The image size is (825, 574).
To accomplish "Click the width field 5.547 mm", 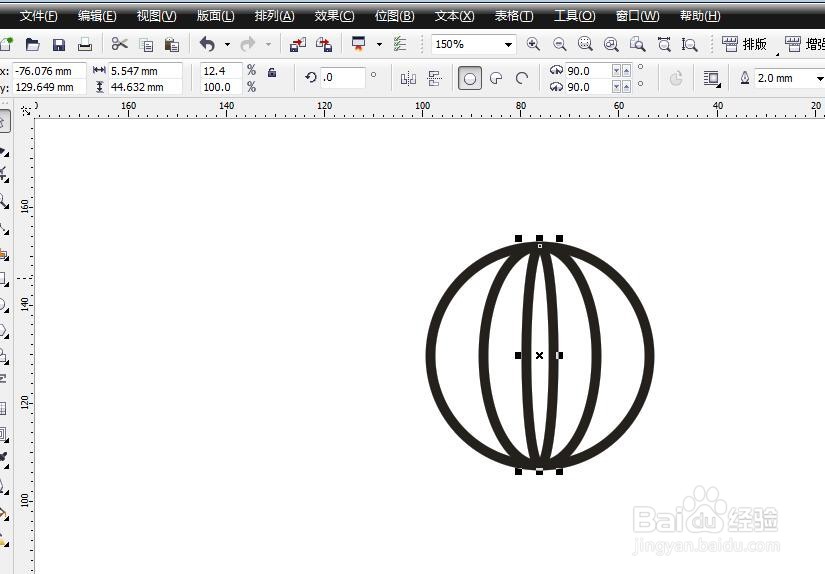I will point(145,71).
